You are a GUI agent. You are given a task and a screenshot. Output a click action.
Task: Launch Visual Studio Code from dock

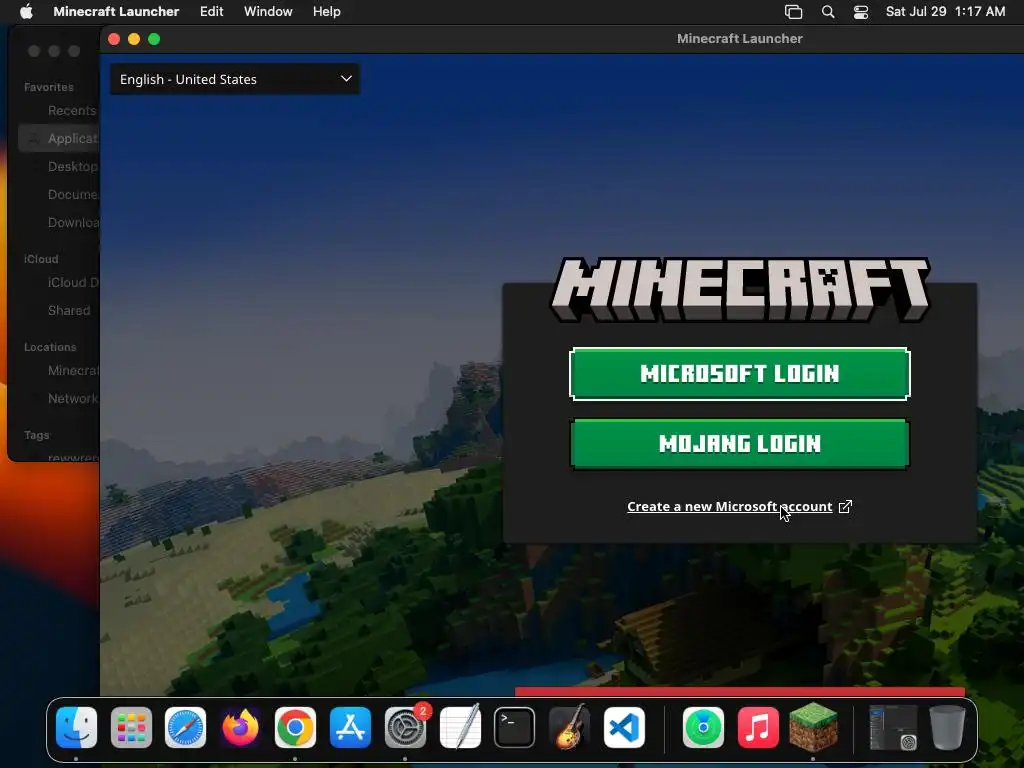coord(624,728)
